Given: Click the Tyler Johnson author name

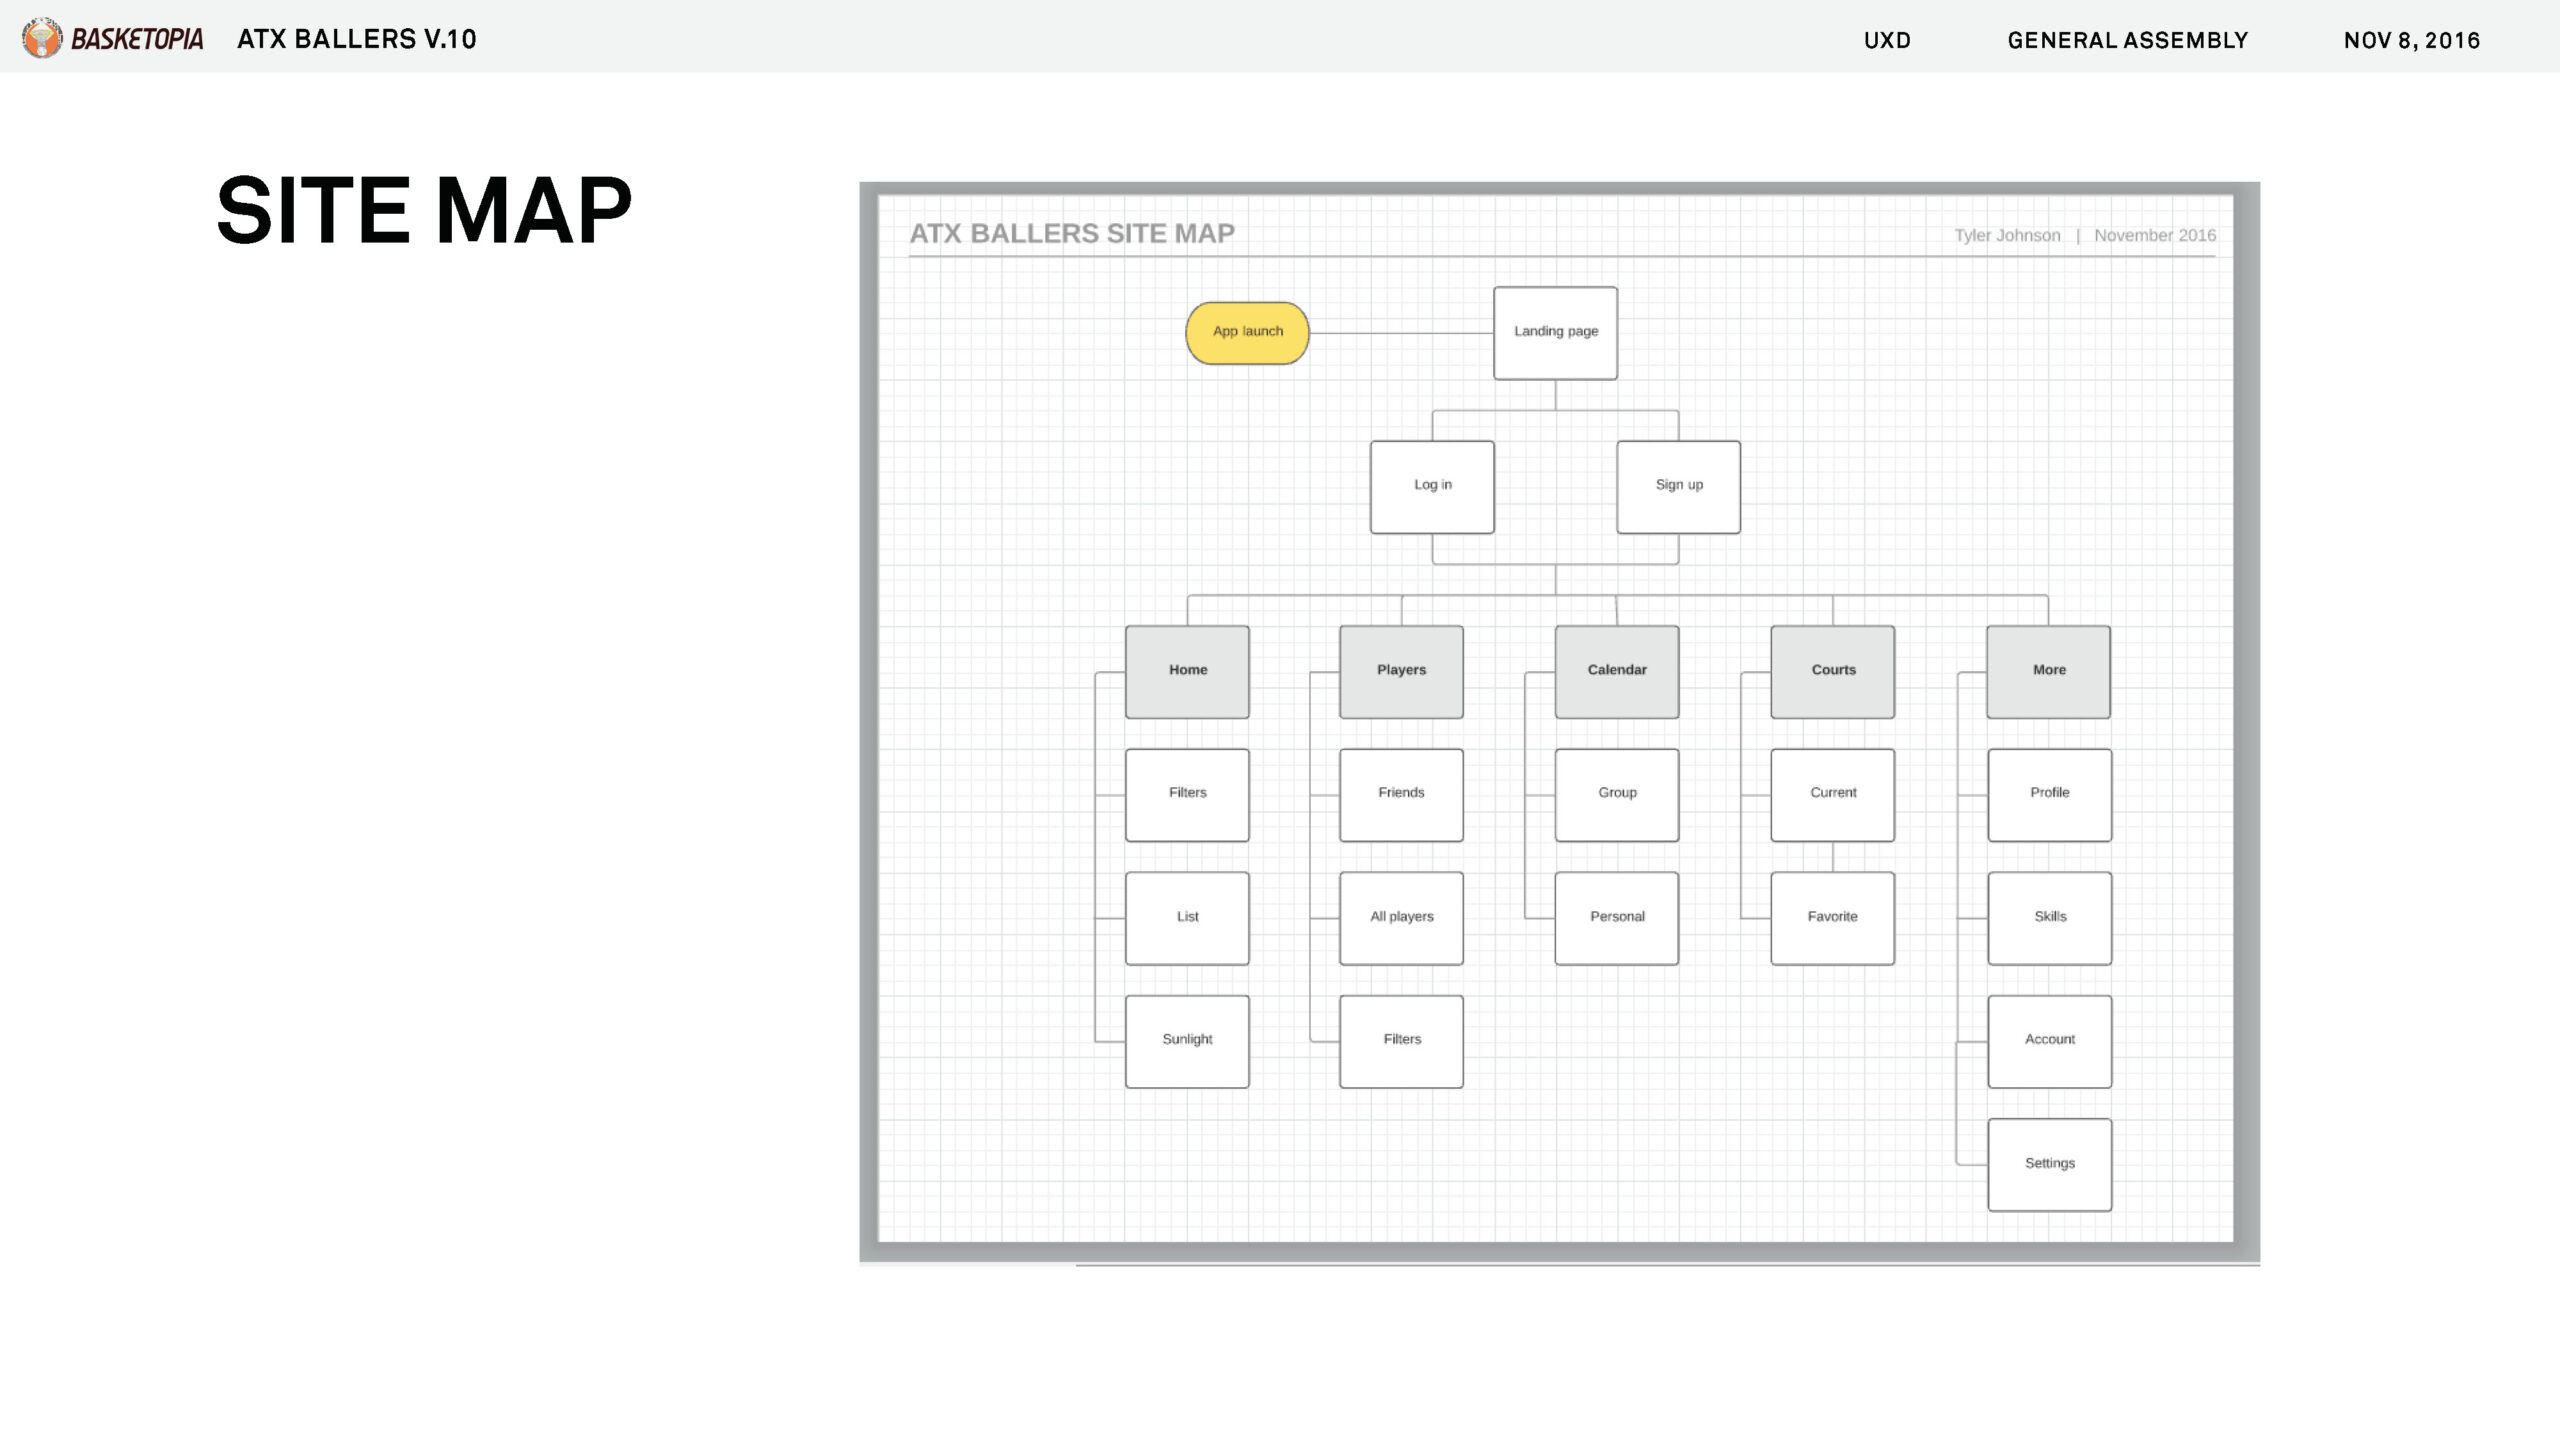Looking at the screenshot, I should 2007,235.
